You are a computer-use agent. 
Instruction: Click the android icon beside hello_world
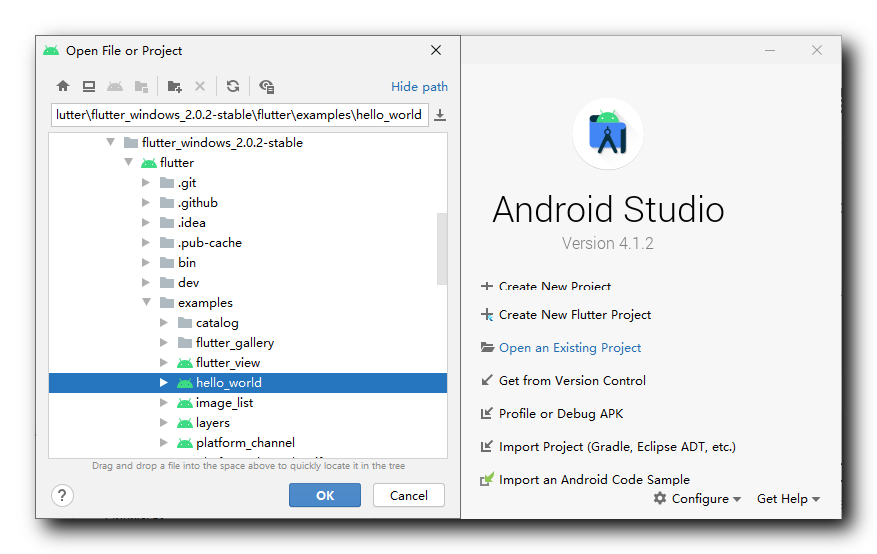(x=185, y=383)
